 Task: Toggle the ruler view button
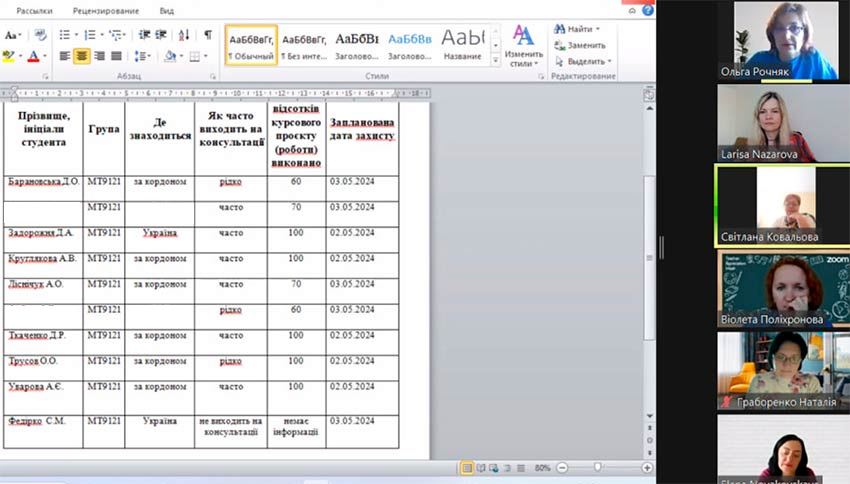(x=649, y=94)
